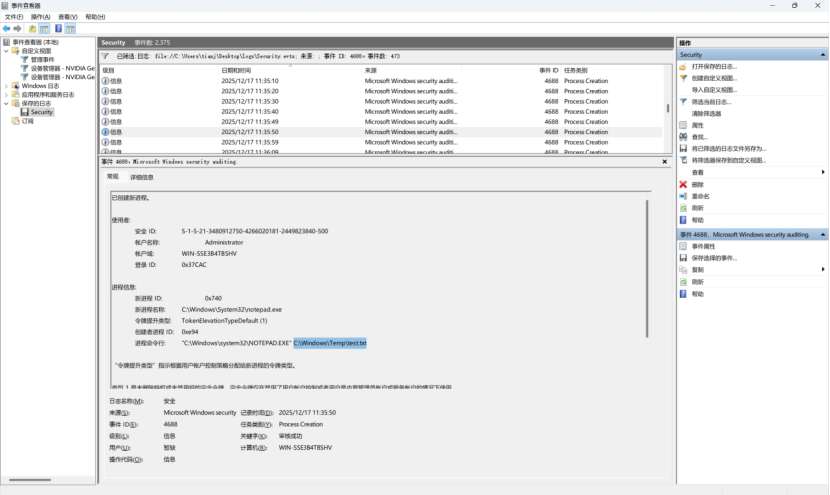Click the Forward arrow in the toolbar

pyautogui.click(x=18, y=29)
